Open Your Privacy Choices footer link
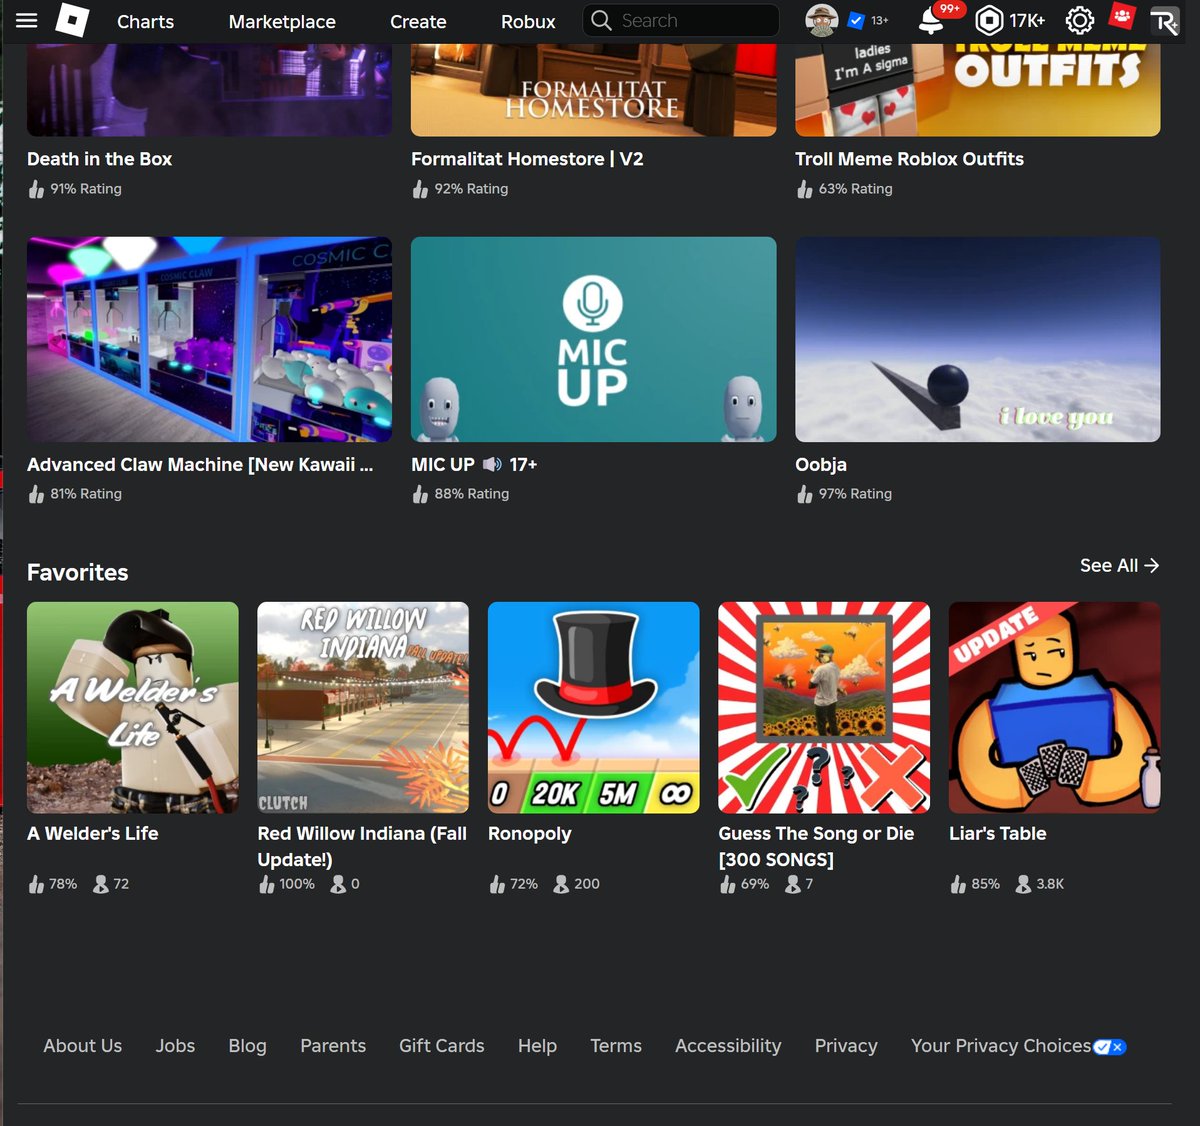Screen dimensions: 1200x1126 coord(1001,1045)
